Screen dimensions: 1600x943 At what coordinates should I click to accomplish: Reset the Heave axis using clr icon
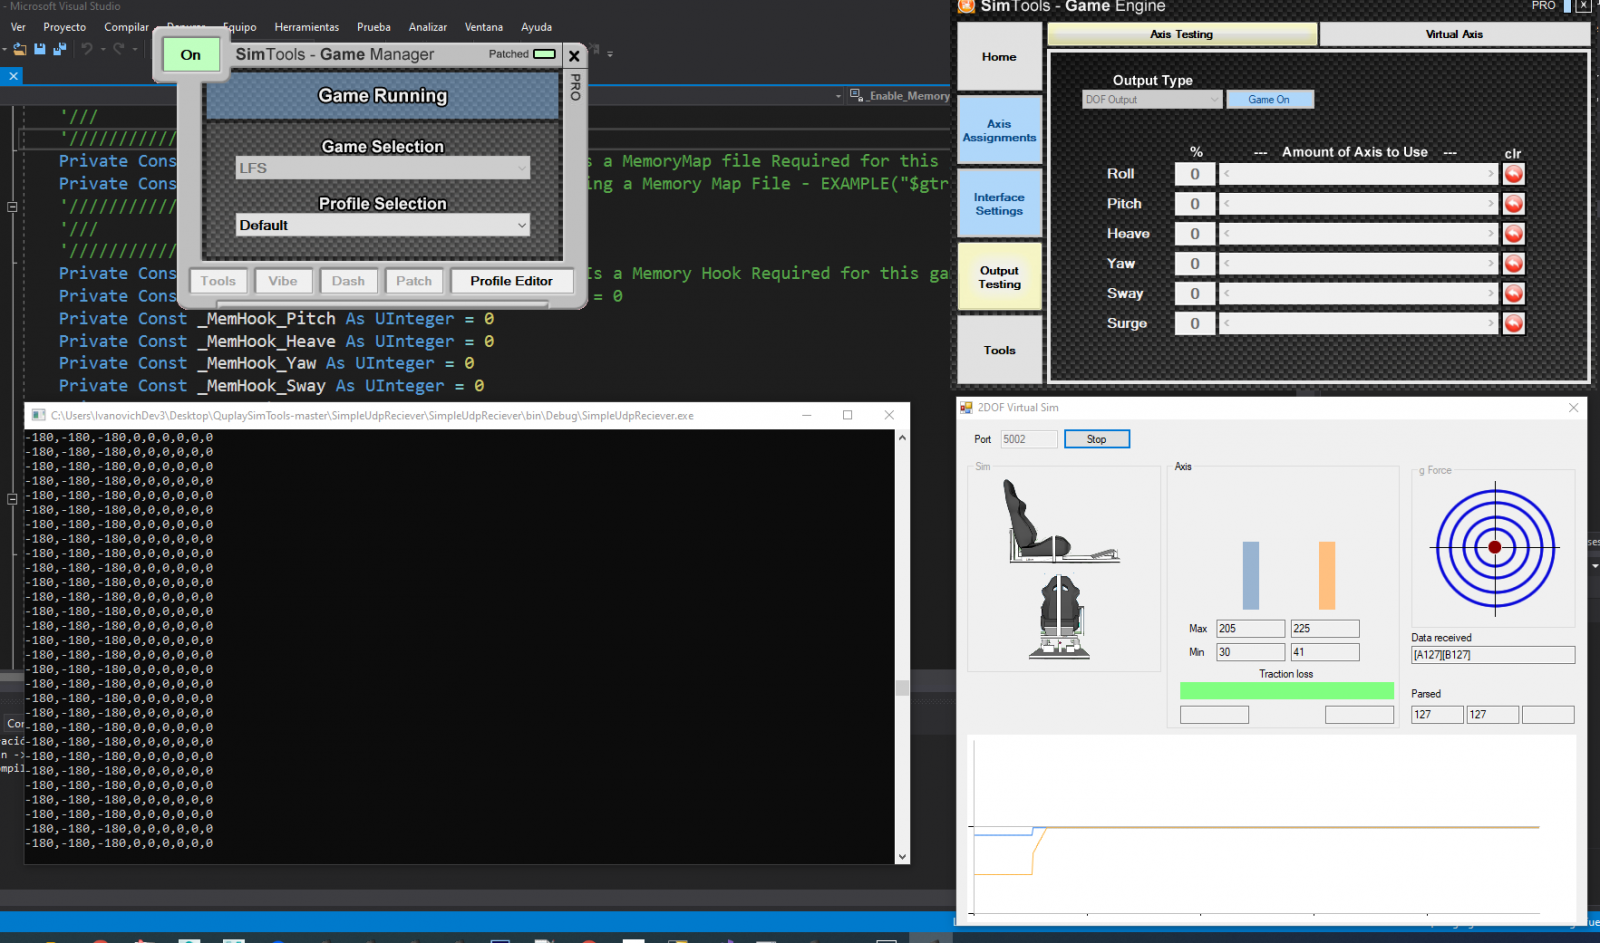point(1513,234)
